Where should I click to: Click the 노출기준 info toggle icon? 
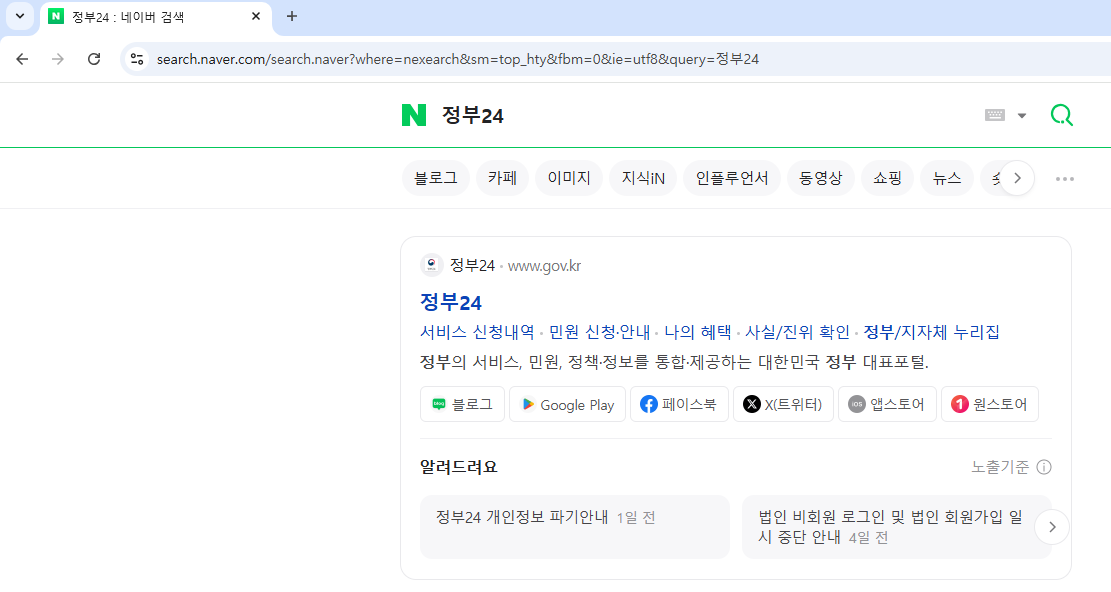click(x=1044, y=466)
